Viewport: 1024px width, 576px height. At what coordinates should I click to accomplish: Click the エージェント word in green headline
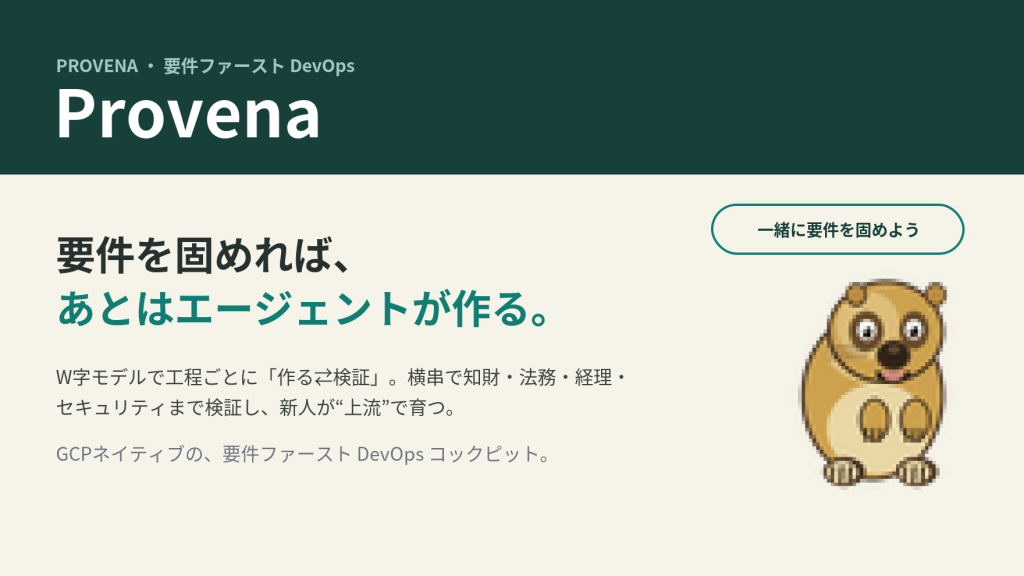pyautogui.click(x=293, y=308)
